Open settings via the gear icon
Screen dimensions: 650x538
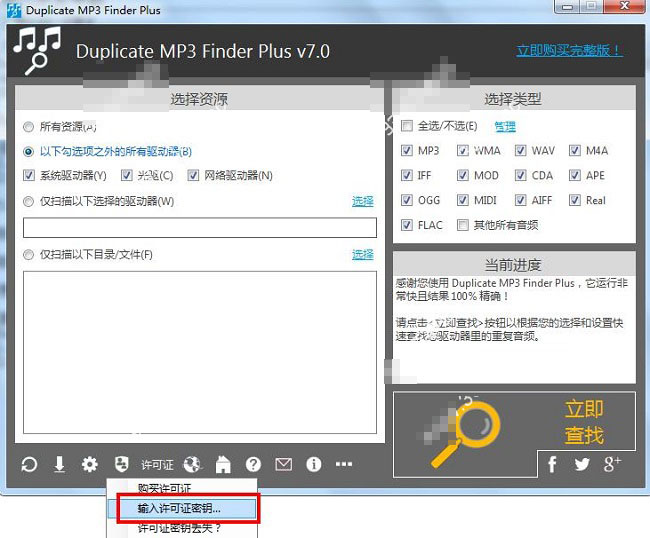(x=90, y=464)
